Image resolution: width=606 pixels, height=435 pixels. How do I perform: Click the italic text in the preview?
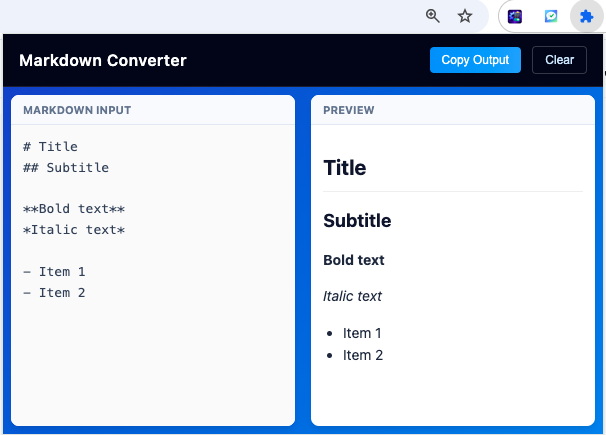coord(352,296)
